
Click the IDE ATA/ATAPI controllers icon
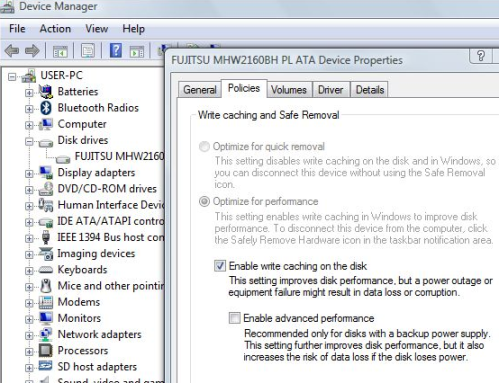pos(46,222)
